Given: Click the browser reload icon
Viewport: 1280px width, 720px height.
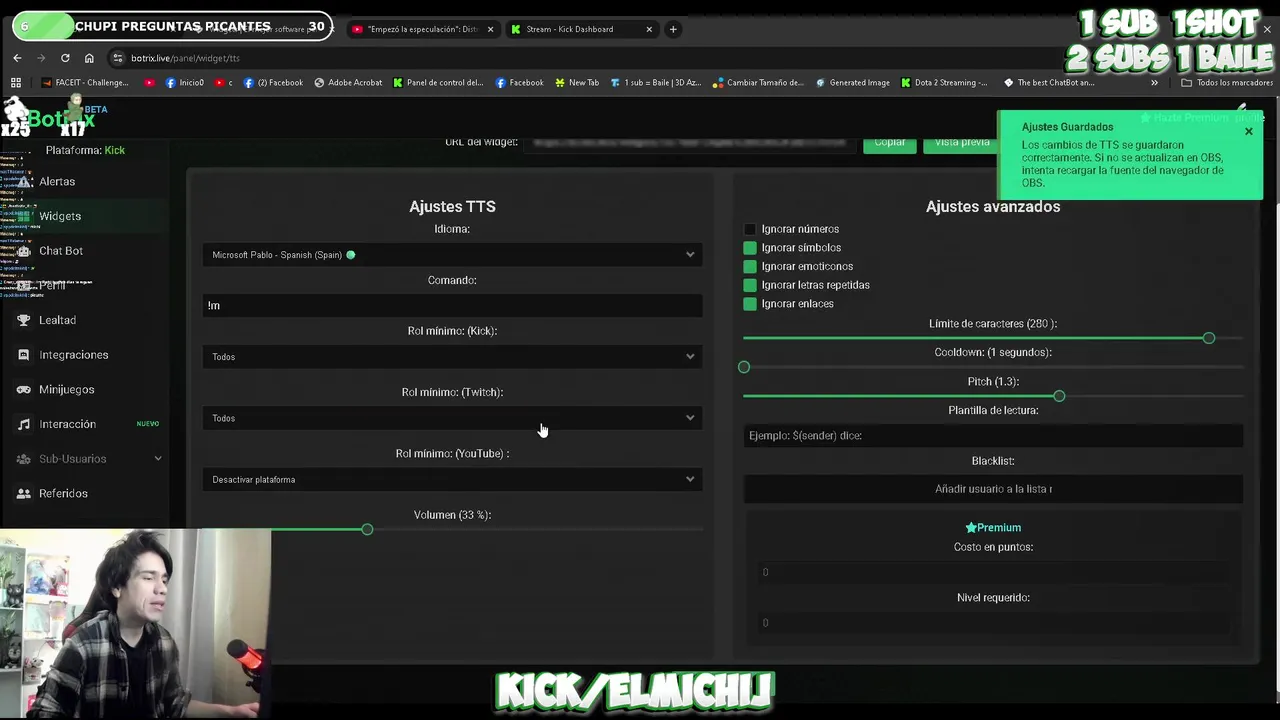Looking at the screenshot, I should tap(65, 58).
